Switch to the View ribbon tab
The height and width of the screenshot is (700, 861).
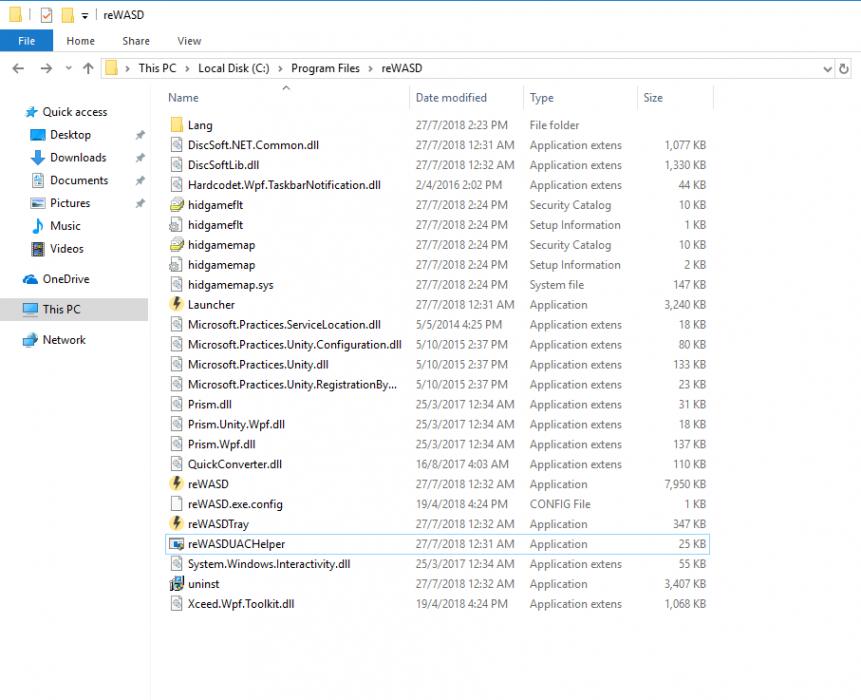point(189,41)
